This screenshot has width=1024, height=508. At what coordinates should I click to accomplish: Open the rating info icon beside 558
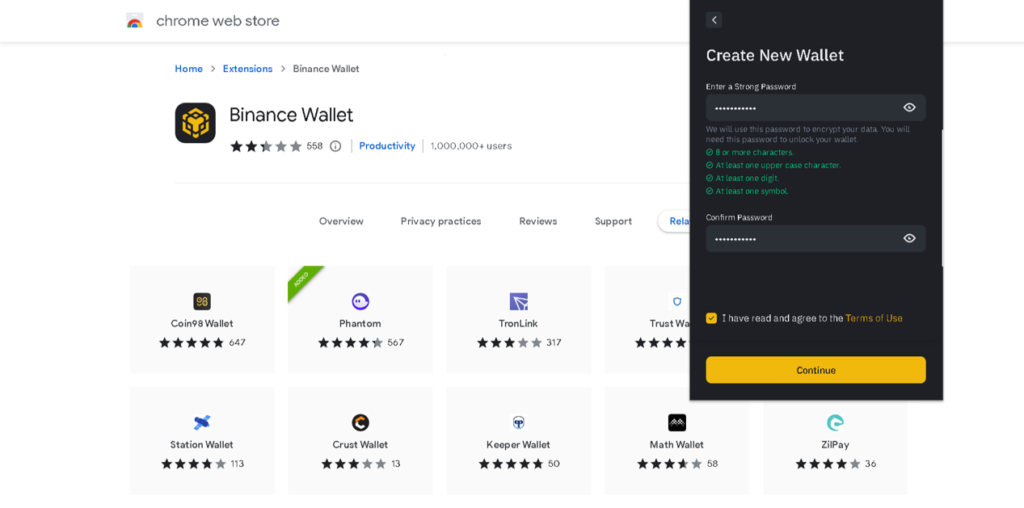click(x=336, y=146)
